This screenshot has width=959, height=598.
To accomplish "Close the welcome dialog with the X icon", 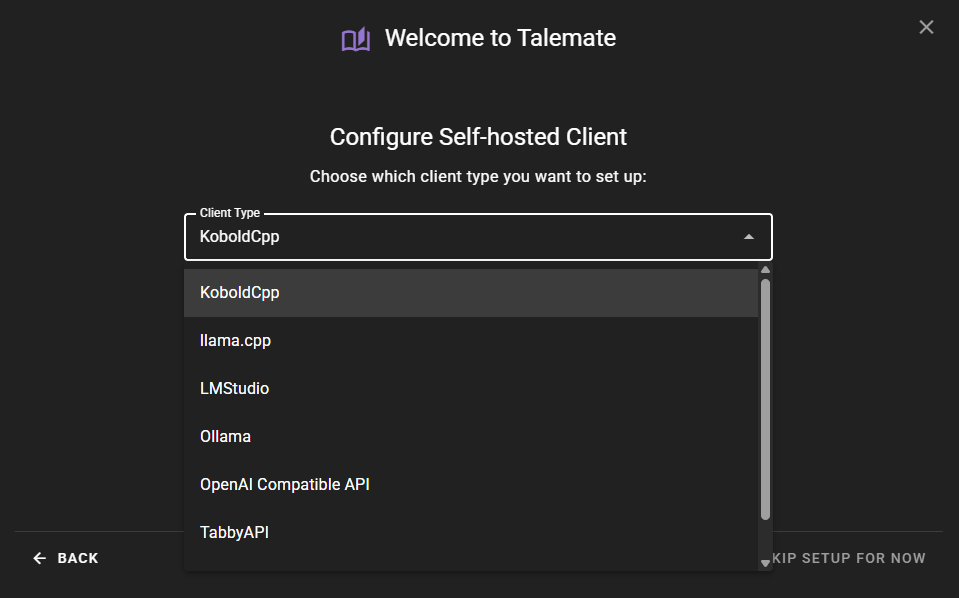I will (x=926, y=27).
